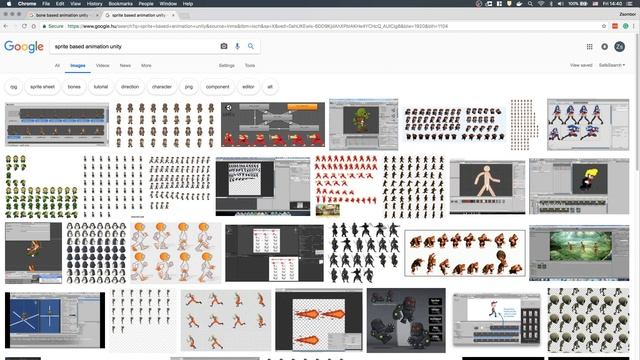The width and height of the screenshot is (640, 360).
Task: Open macOS Spotlight search
Action: pos(530,4)
